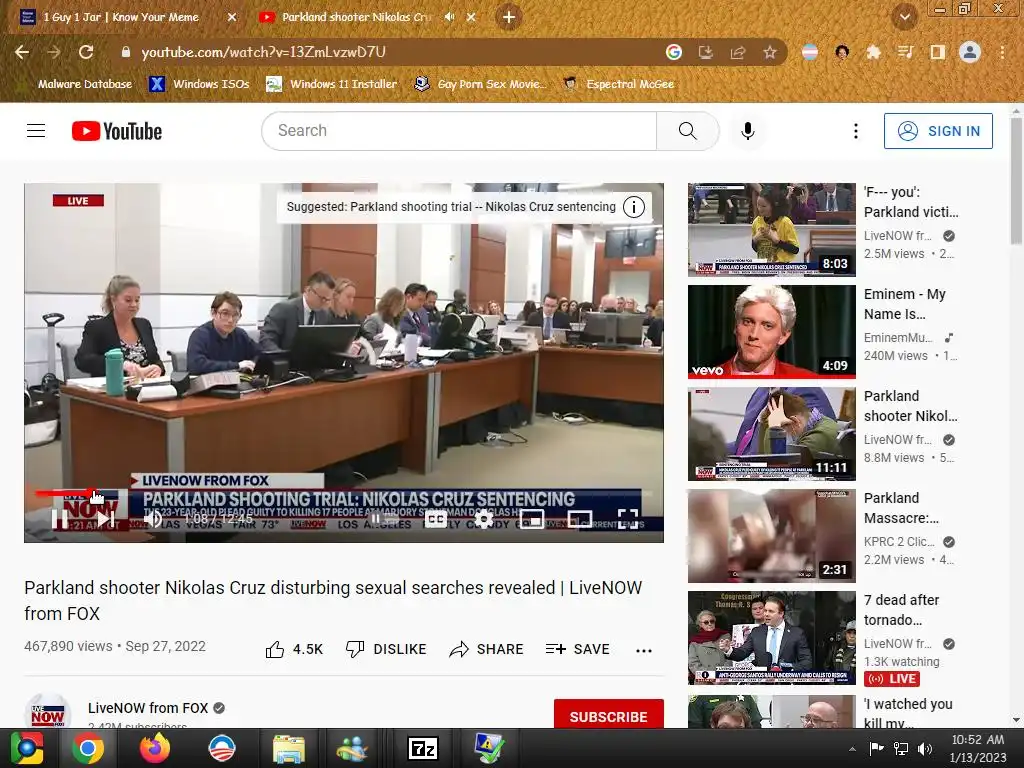
Task: Toggle the Chrome side panel
Action: pos(937,52)
